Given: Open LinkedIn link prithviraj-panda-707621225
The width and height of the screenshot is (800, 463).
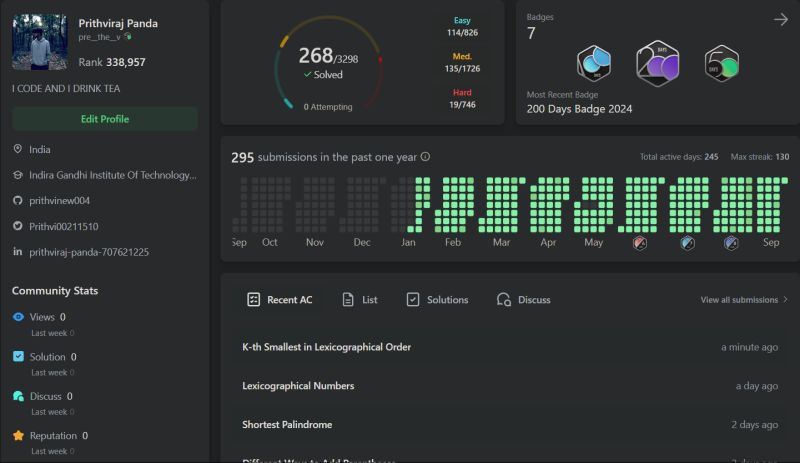Looking at the screenshot, I should click(89, 252).
